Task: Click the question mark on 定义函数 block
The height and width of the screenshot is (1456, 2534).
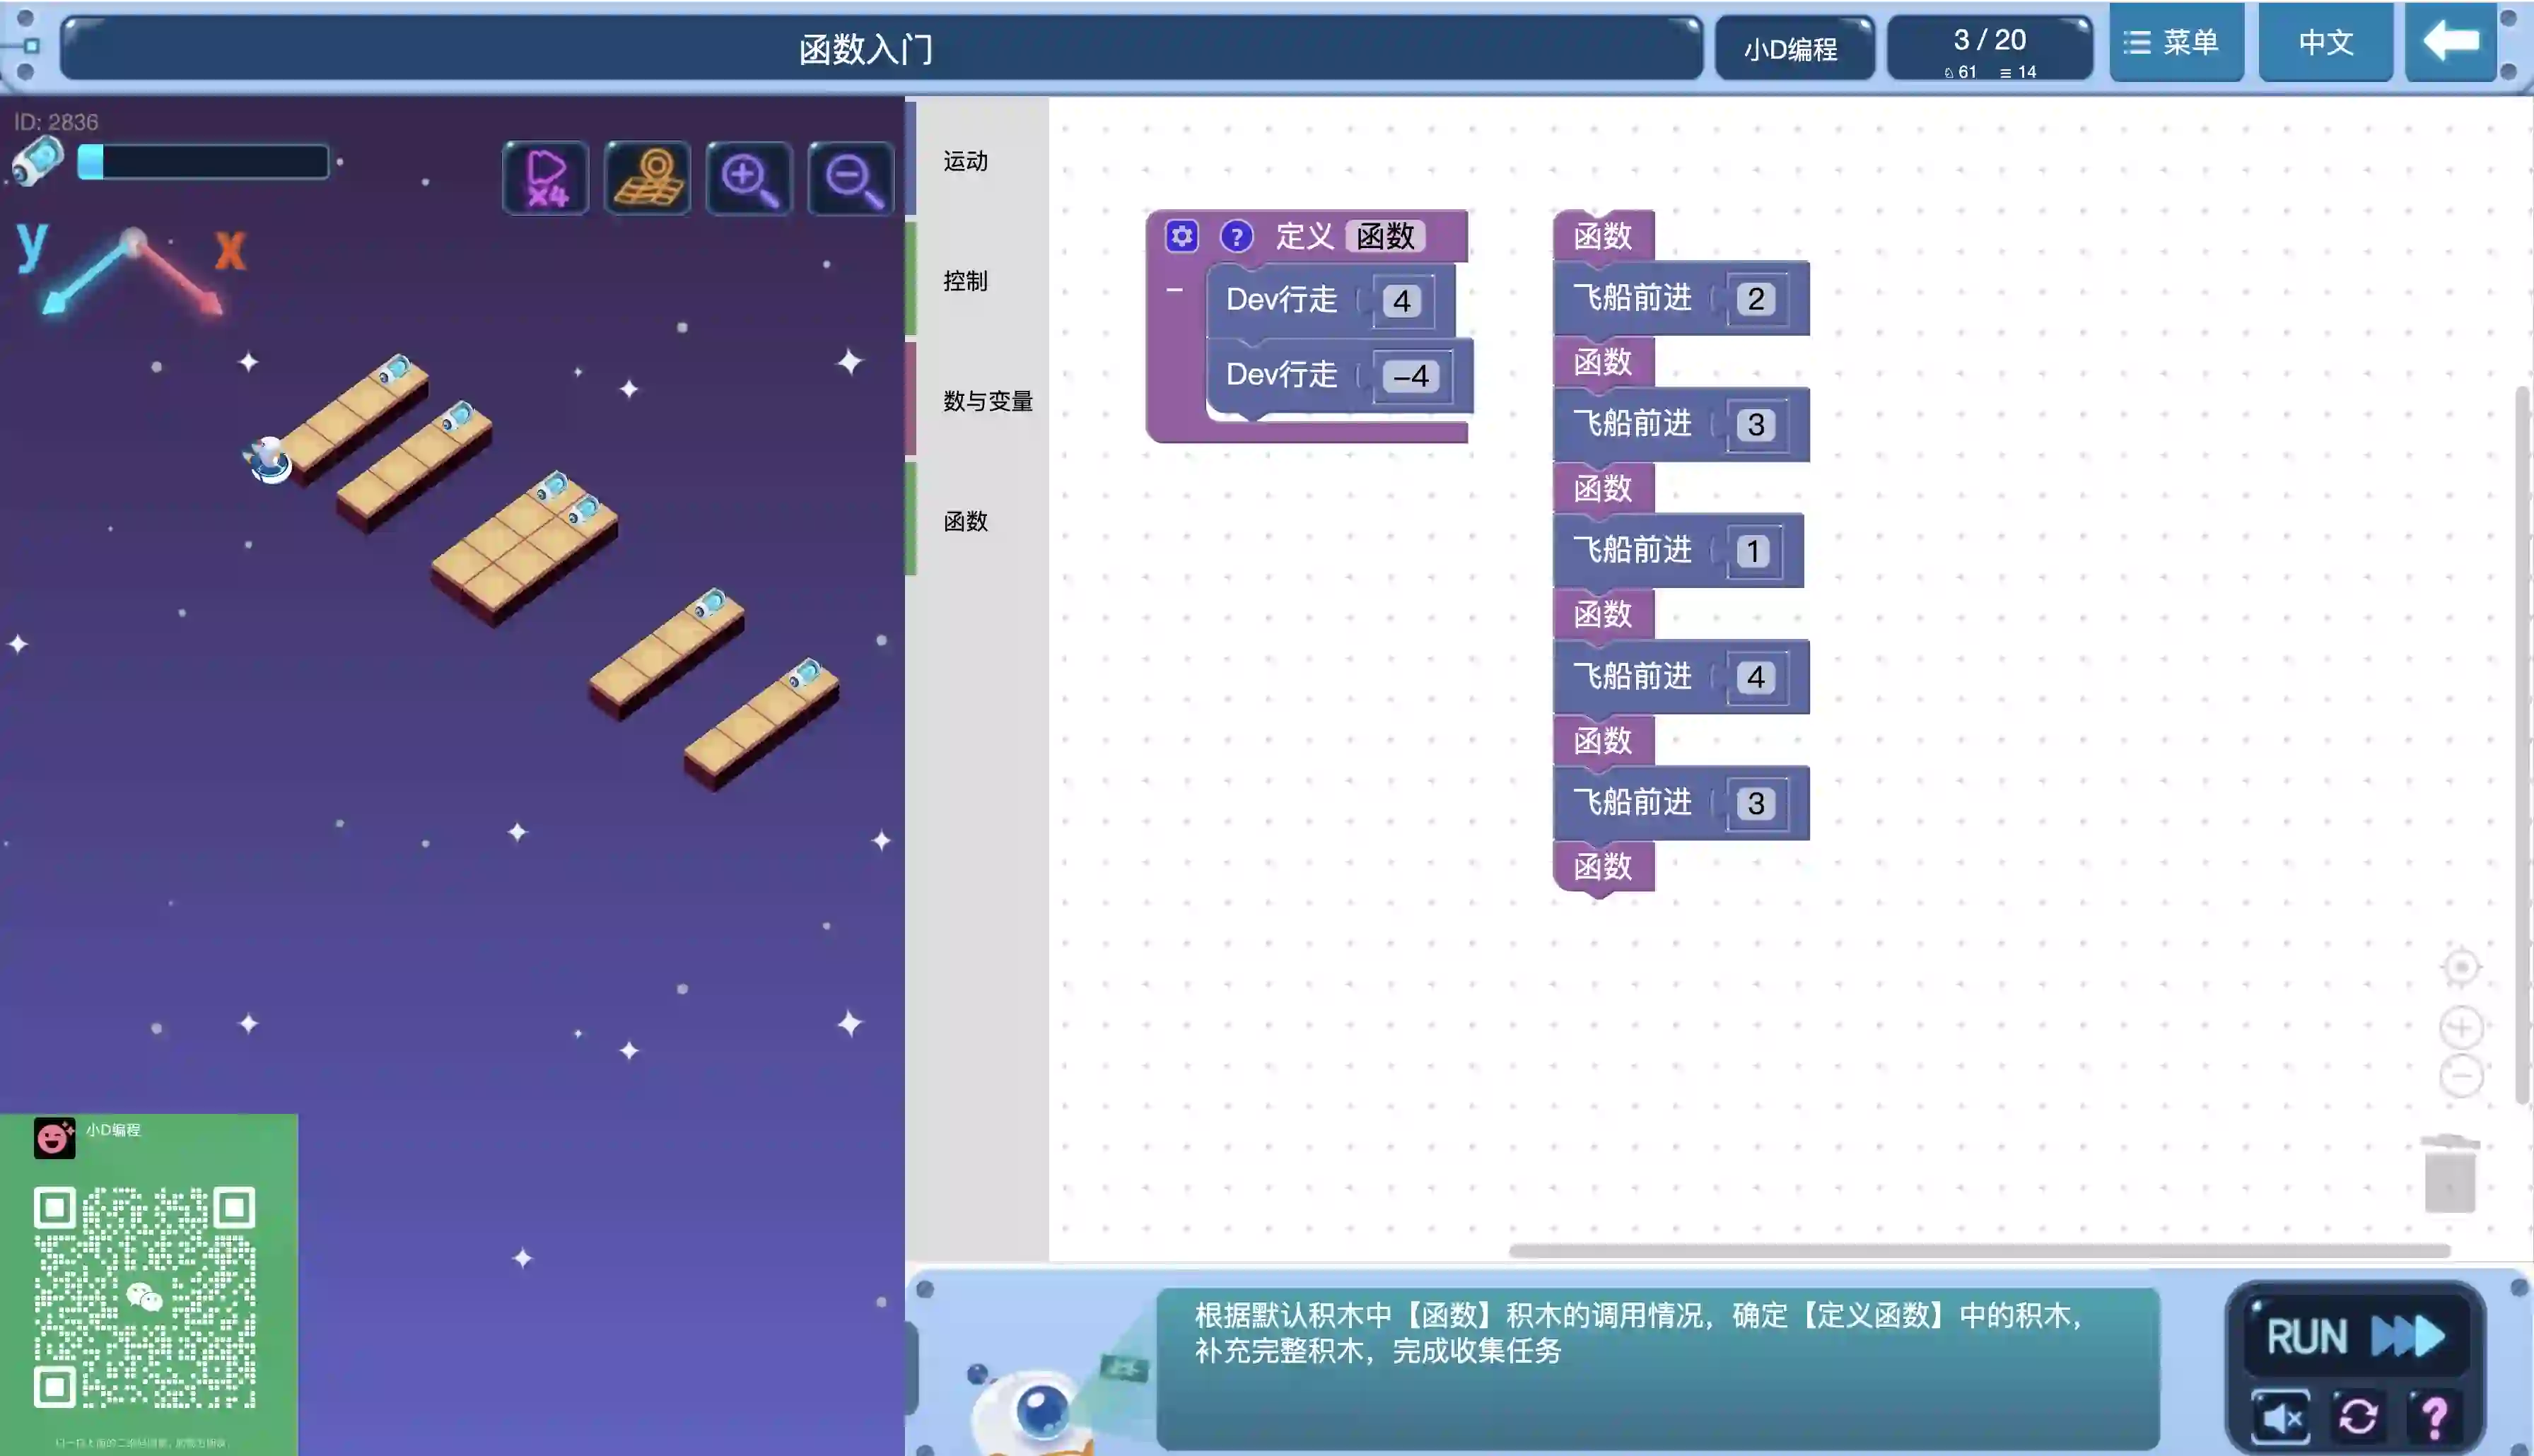Action: click(1236, 237)
